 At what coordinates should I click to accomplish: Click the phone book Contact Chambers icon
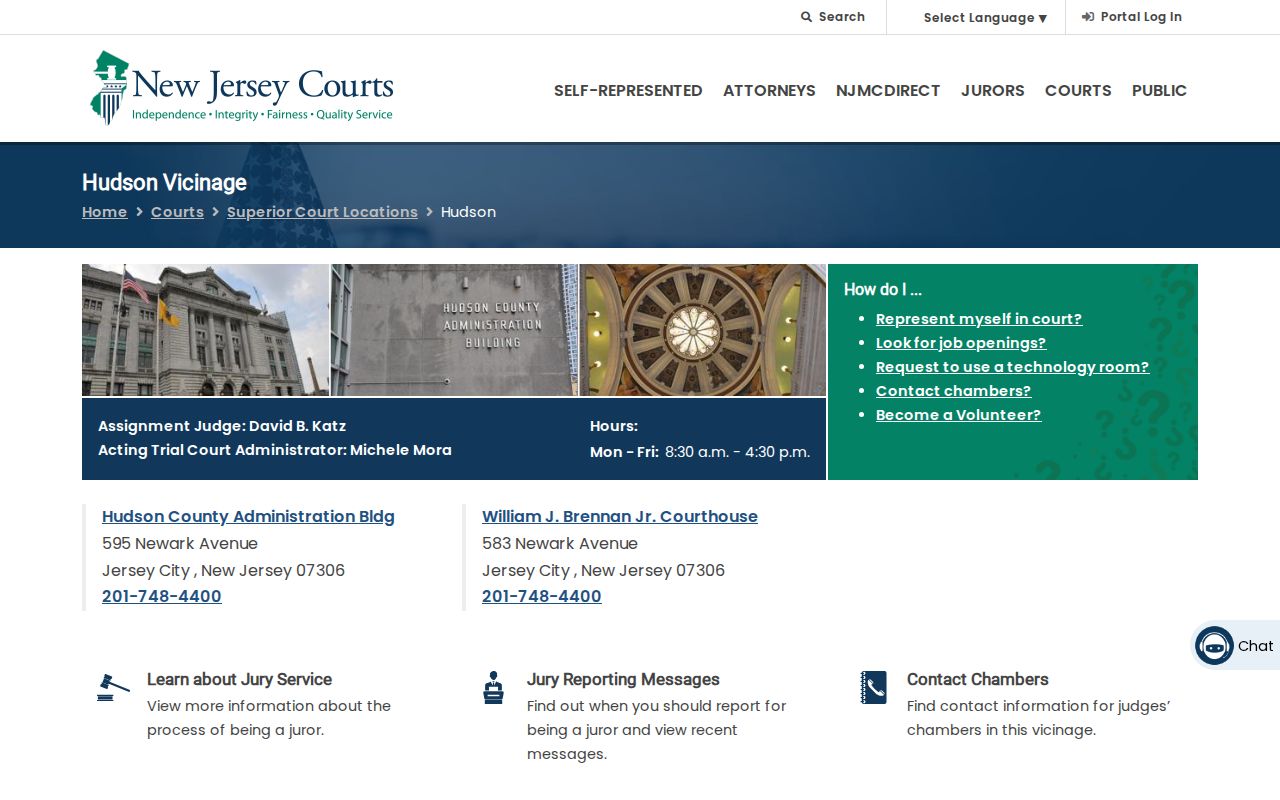[x=873, y=688]
